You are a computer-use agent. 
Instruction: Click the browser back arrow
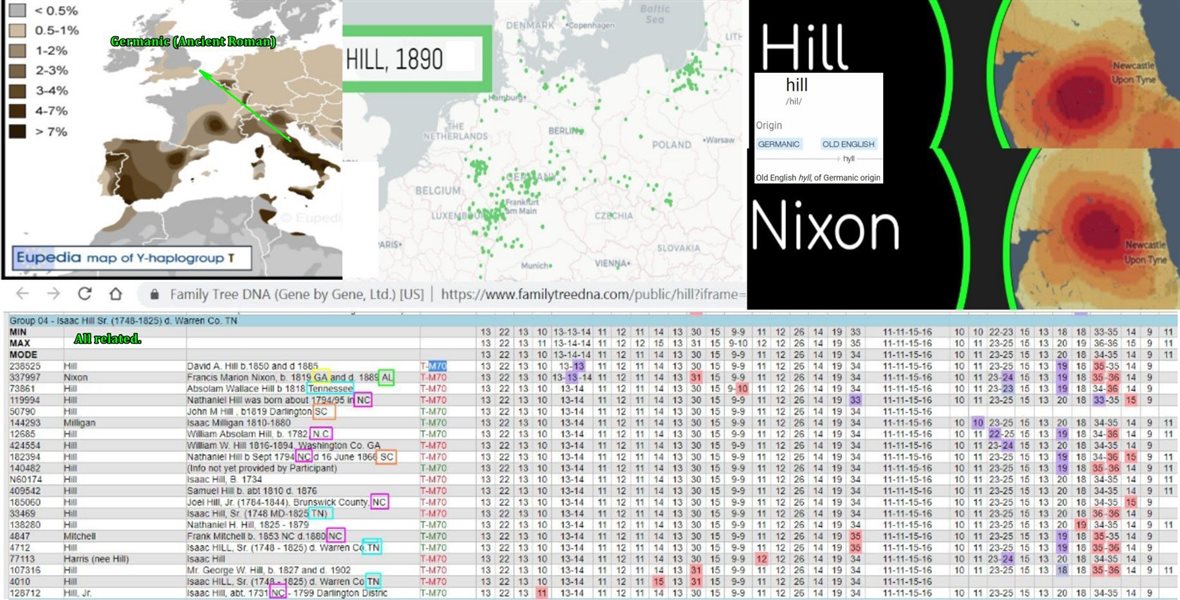20,294
